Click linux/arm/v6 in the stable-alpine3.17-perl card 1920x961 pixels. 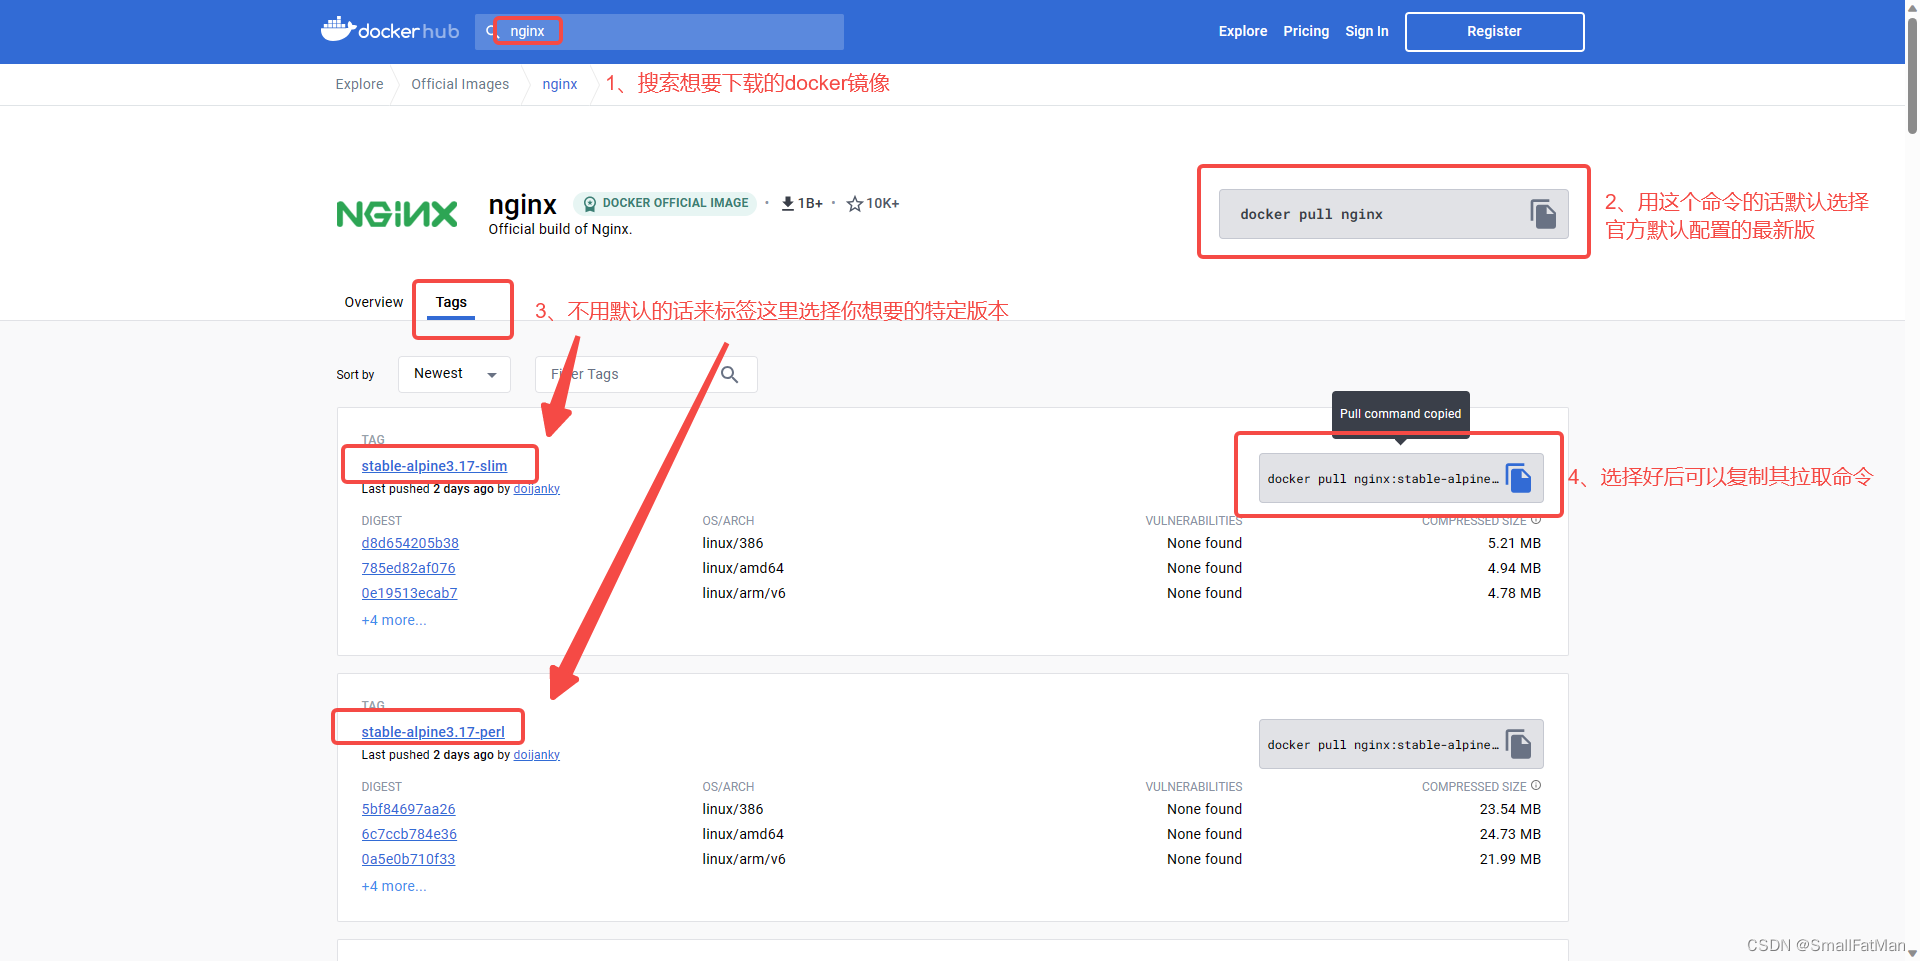(x=744, y=859)
